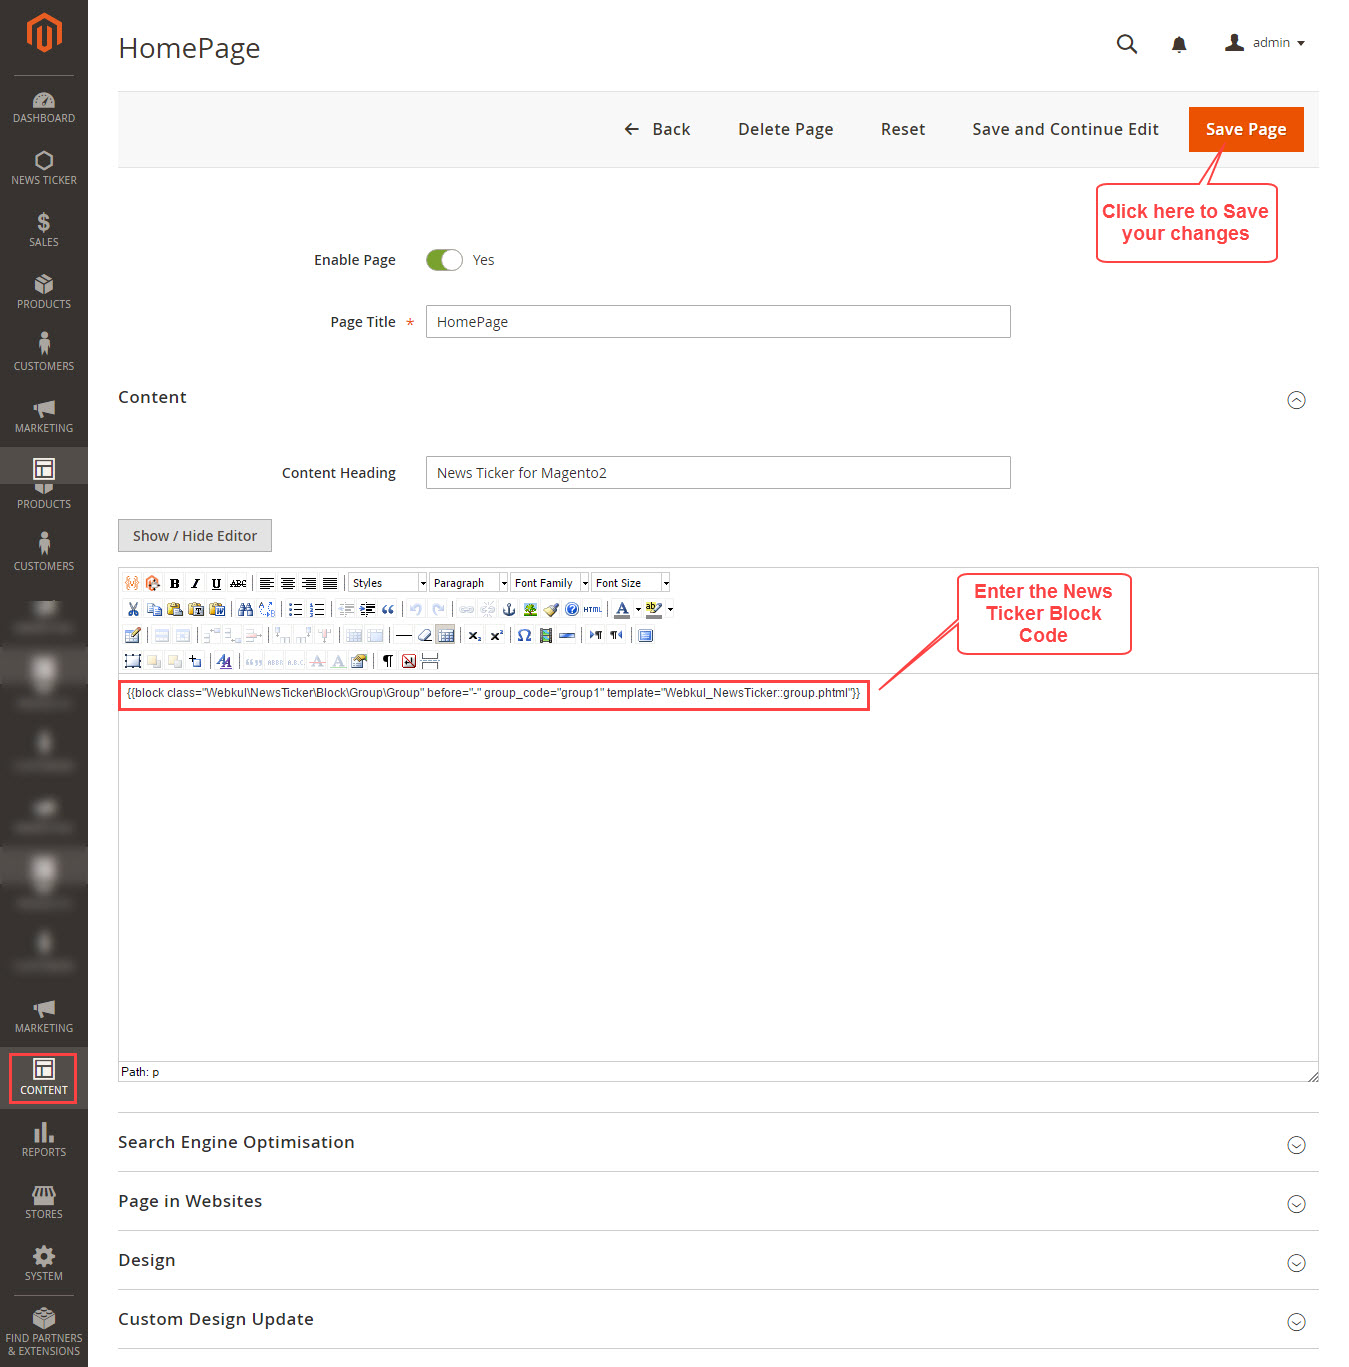The image size is (1349, 1367).
Task: Click the Insert Page Break icon
Action: click(x=430, y=661)
